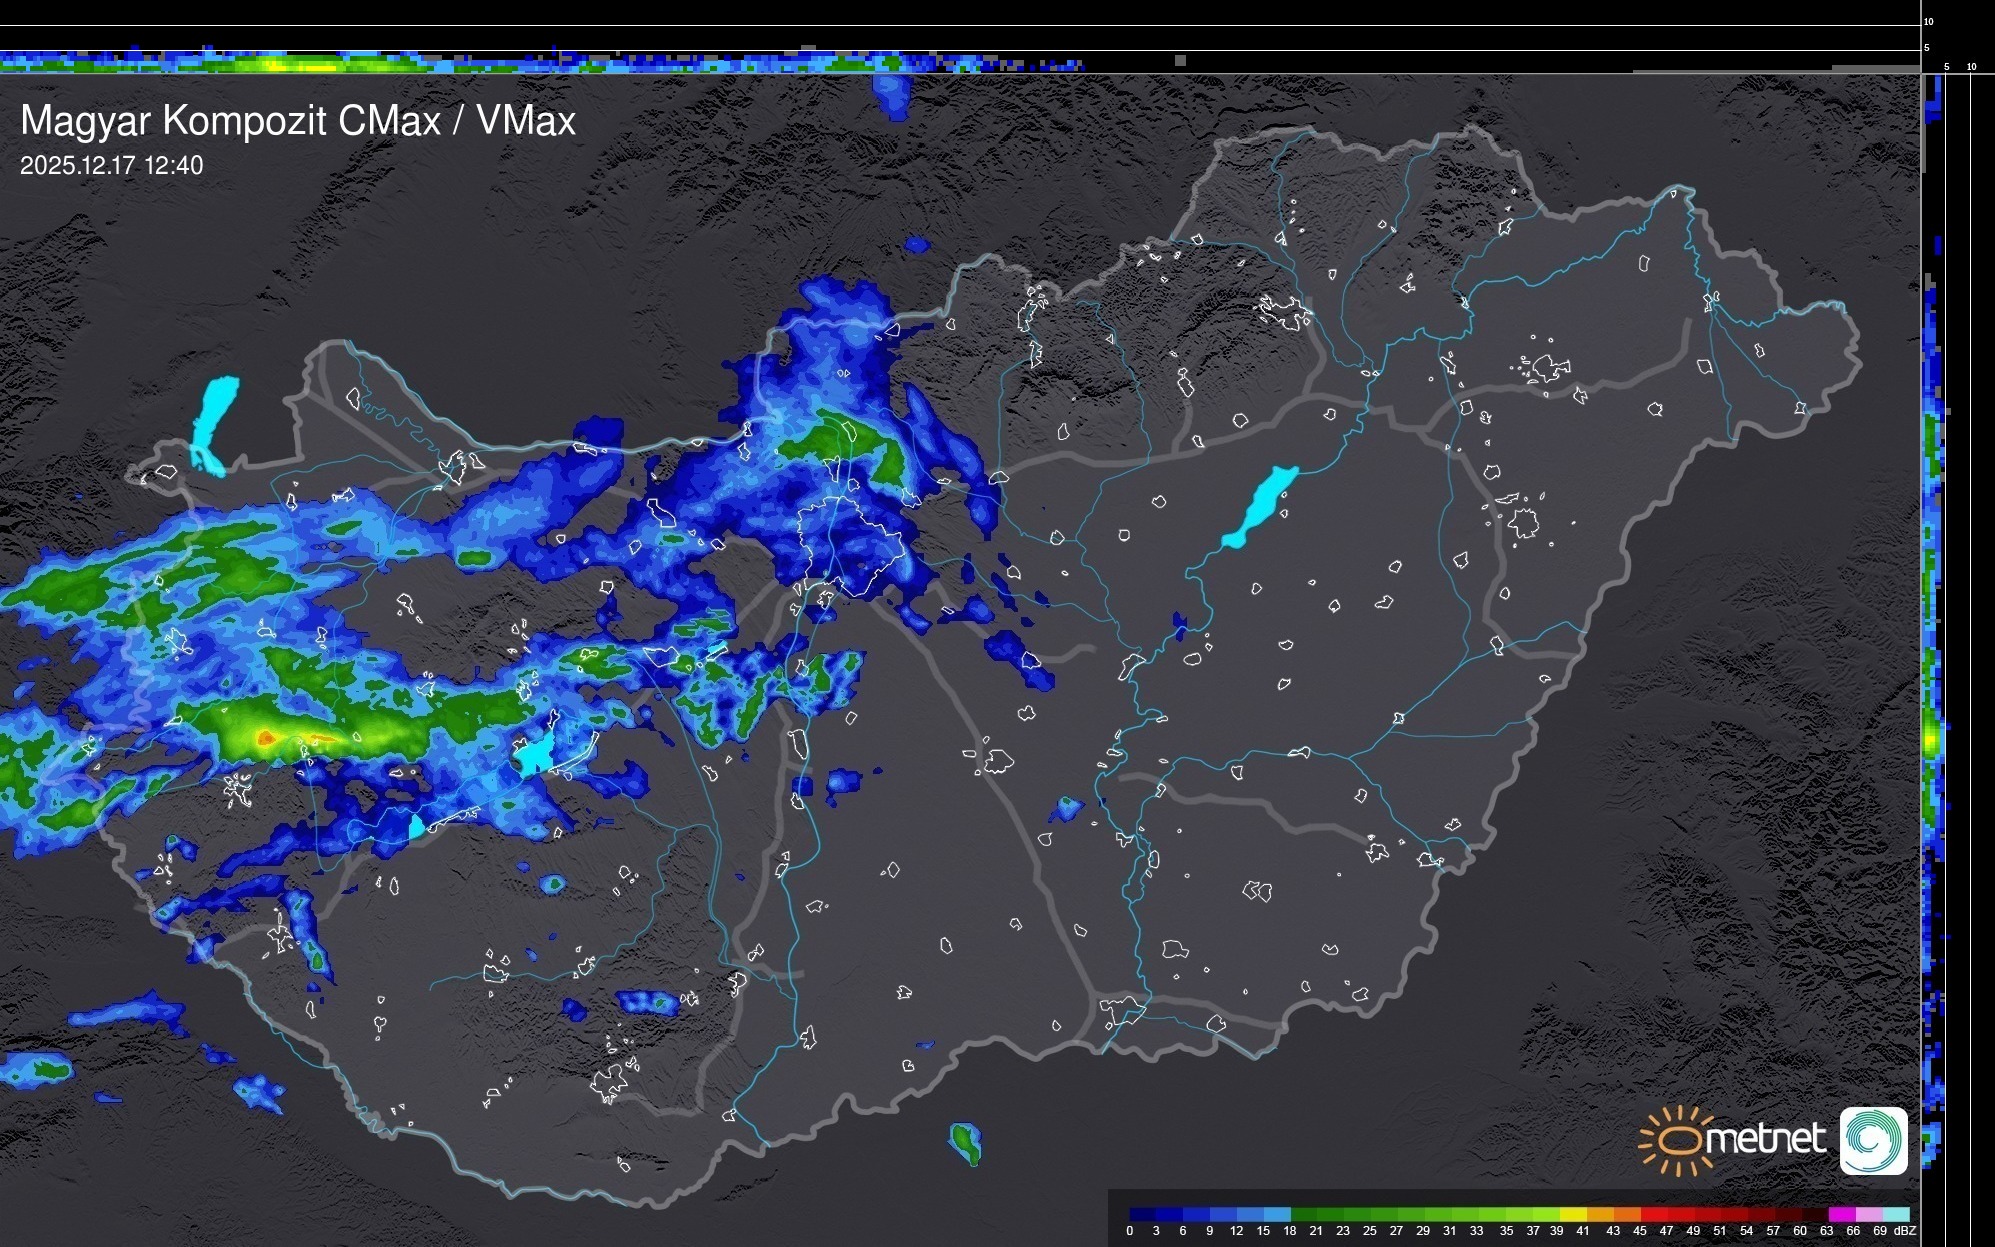
Task: Click the yellow-green peak in right VMax profile
Action: tap(1931, 739)
